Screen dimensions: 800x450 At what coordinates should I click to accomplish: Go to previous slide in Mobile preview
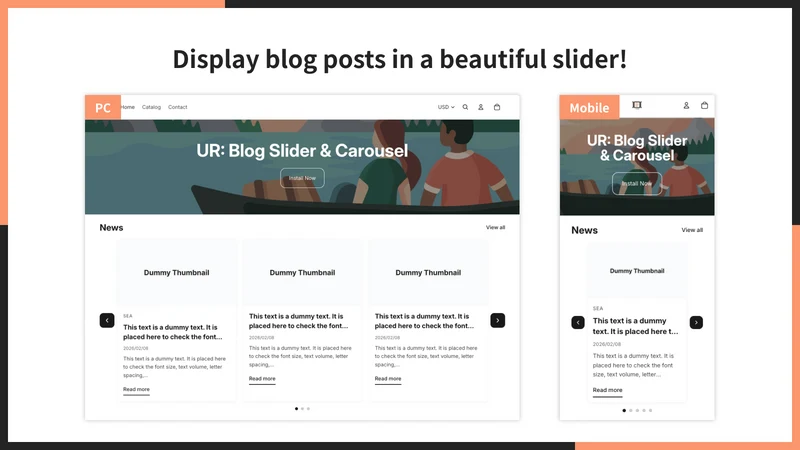(x=578, y=322)
